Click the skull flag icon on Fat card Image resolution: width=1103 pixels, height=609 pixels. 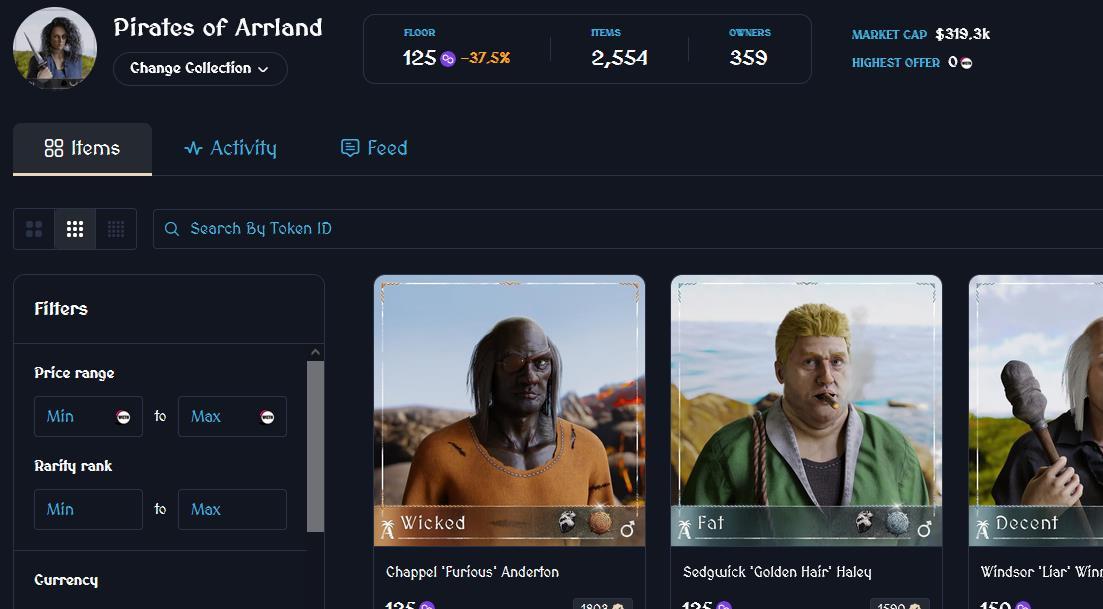(865, 522)
